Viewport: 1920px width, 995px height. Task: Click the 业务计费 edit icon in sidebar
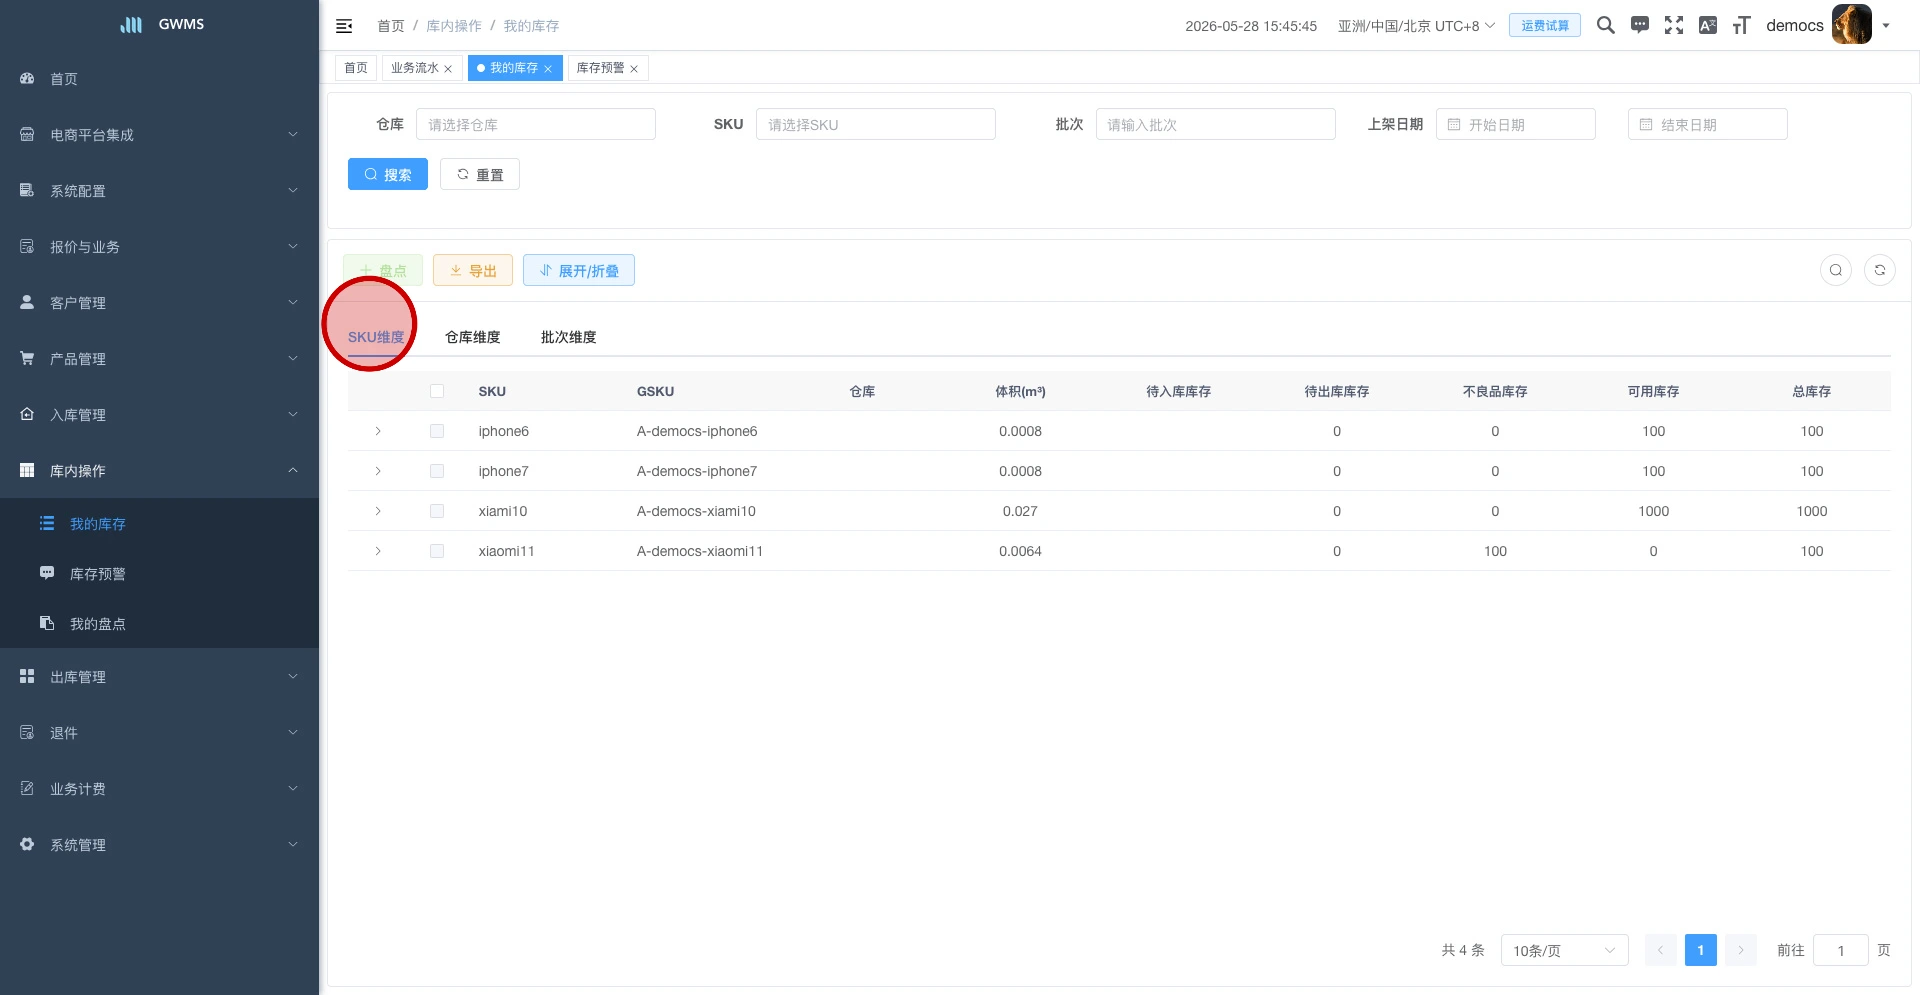click(x=27, y=788)
